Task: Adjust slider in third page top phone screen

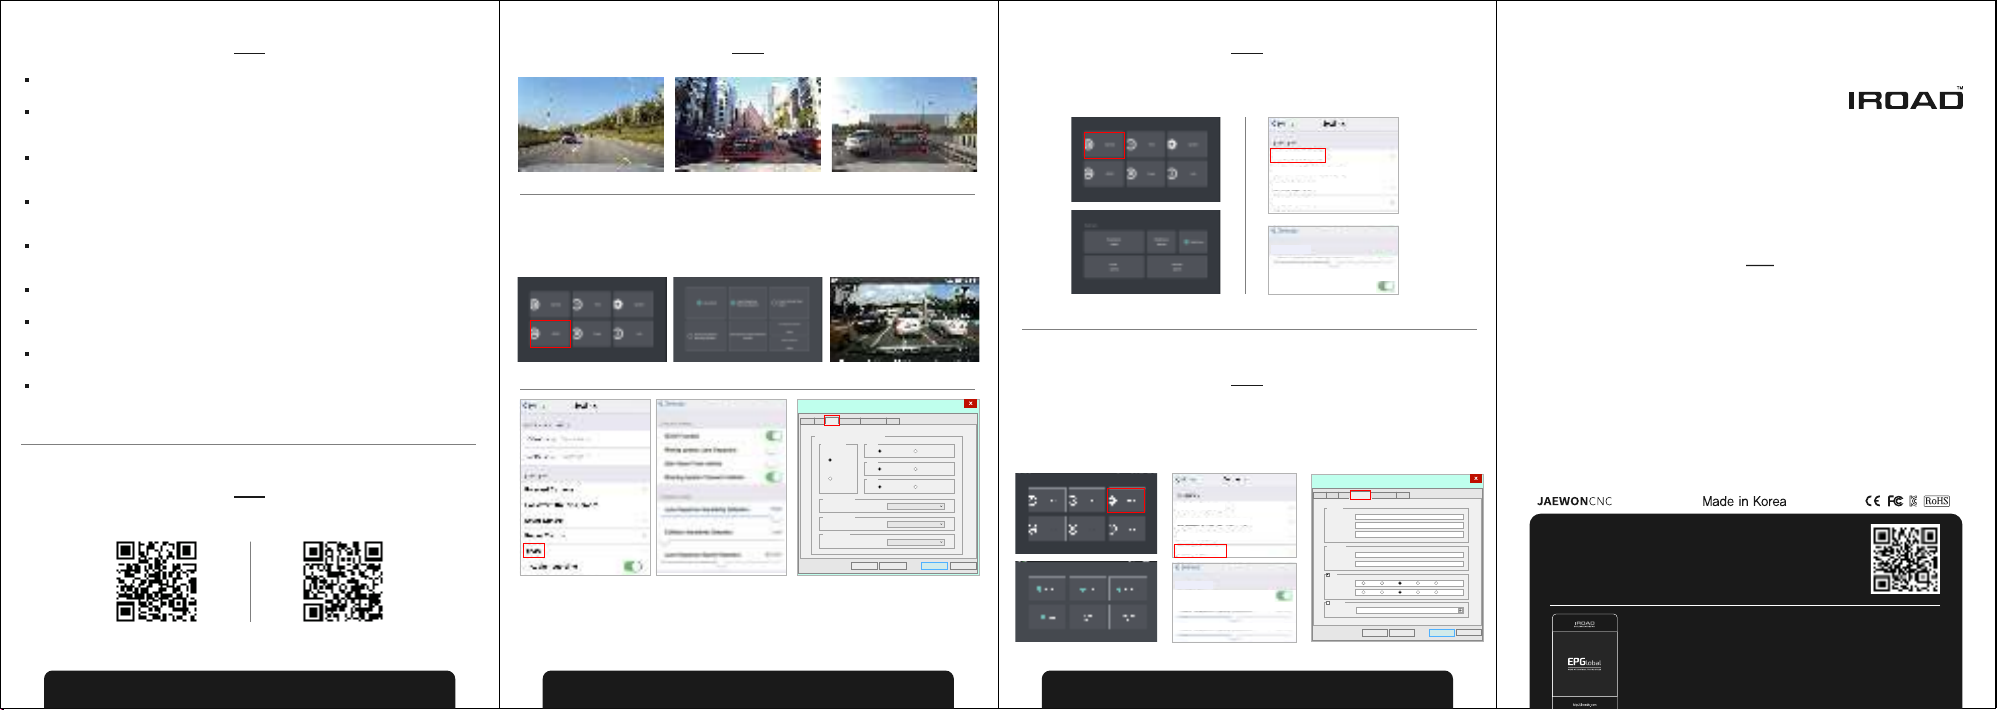Action: tap(1332, 263)
